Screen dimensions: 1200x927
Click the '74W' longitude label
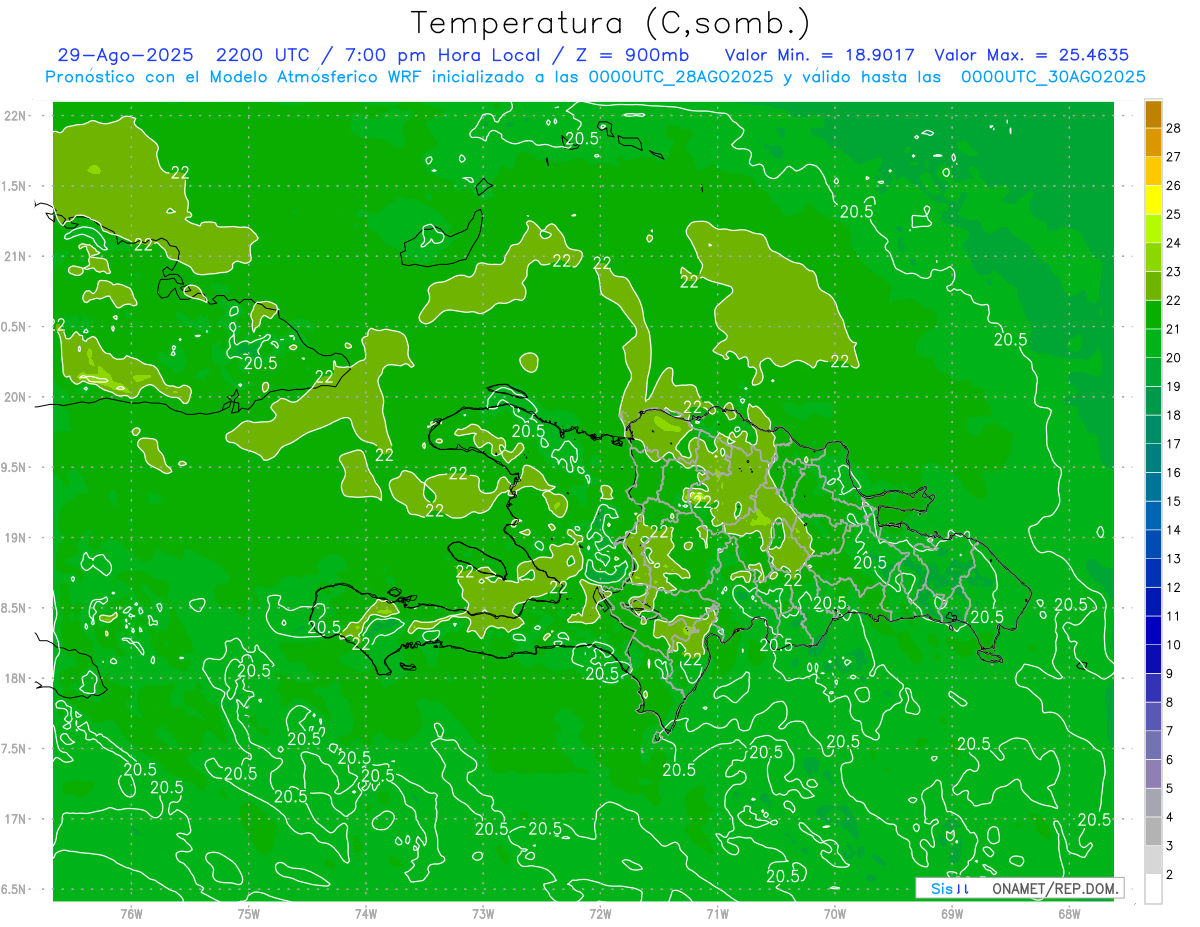366,913
